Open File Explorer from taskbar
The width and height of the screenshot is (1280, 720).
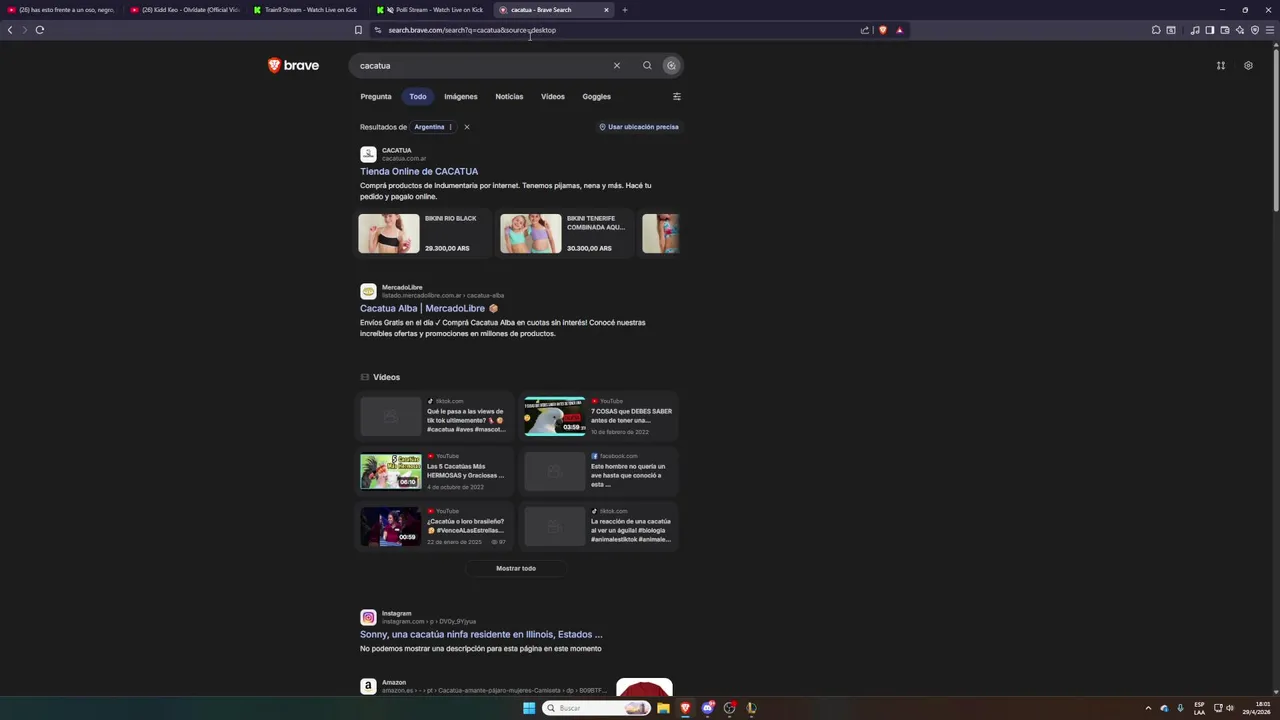pos(663,708)
